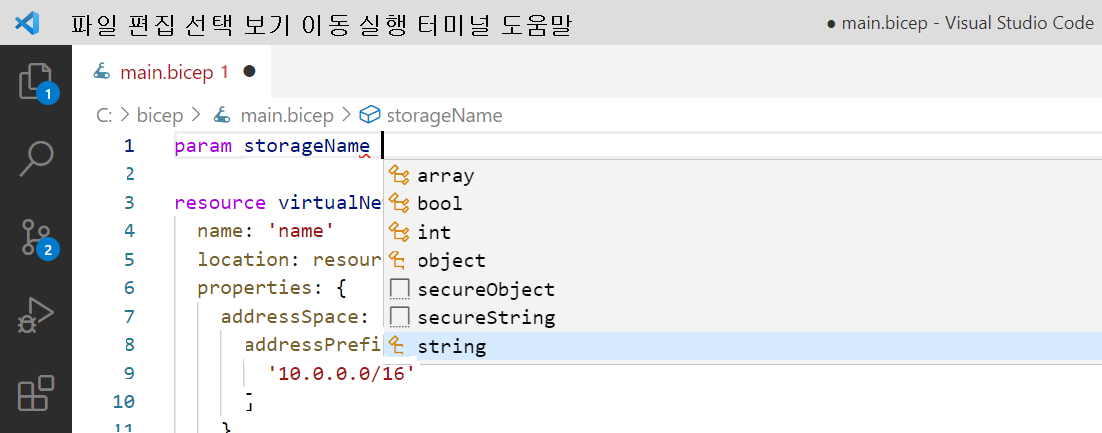The width and height of the screenshot is (1102, 433).
Task: Click the cube symbol icon before storageName breadcrumb
Action: 370,115
